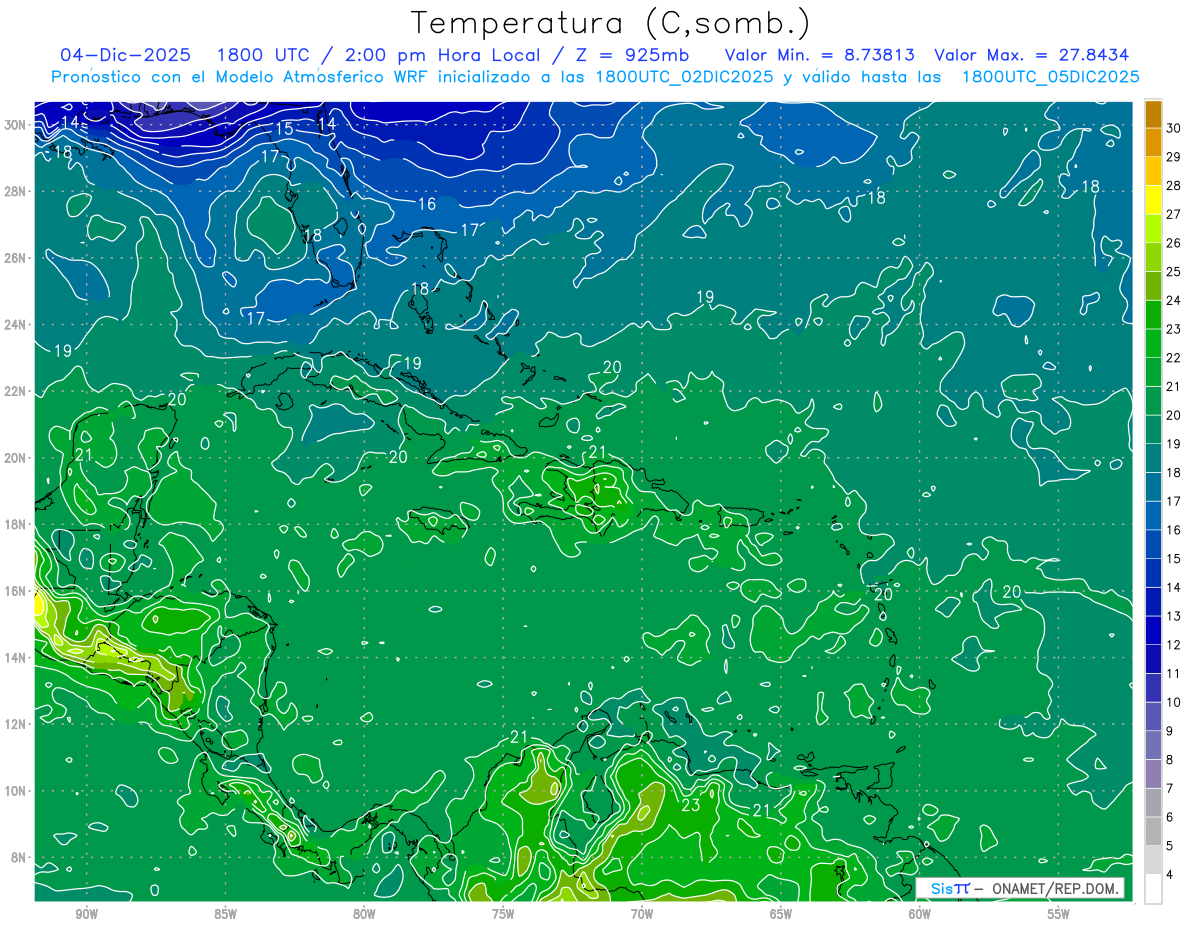Click valid-until time '1800UTC_05DIC2025'
Viewport: 1200px width, 927px height.
1050,77
